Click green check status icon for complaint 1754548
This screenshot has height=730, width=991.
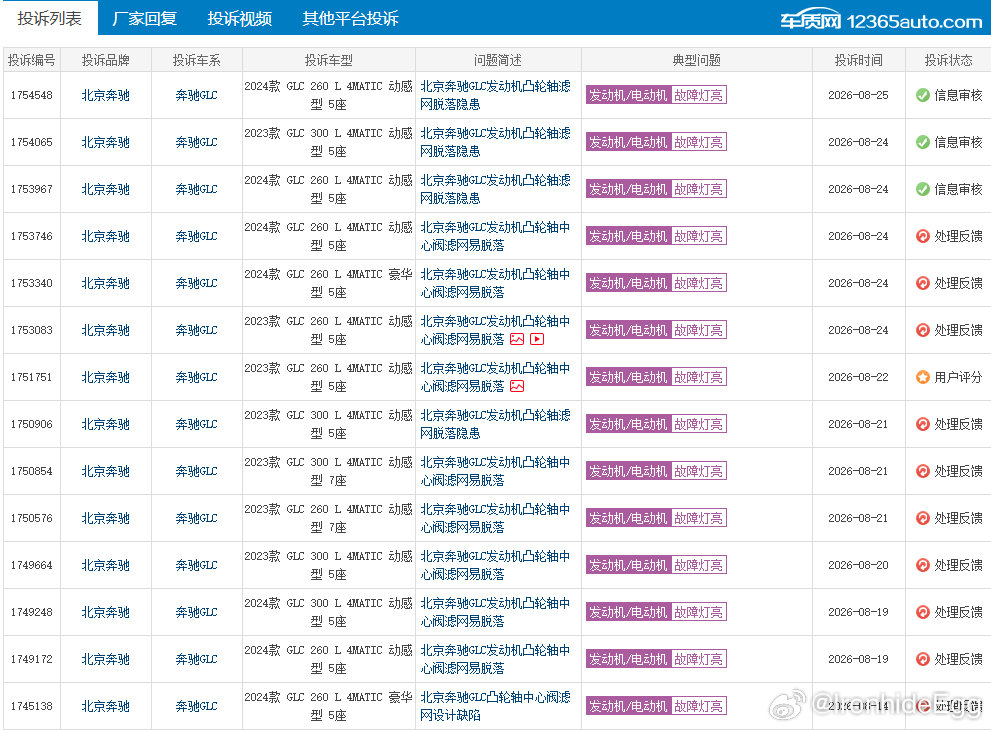pos(923,95)
